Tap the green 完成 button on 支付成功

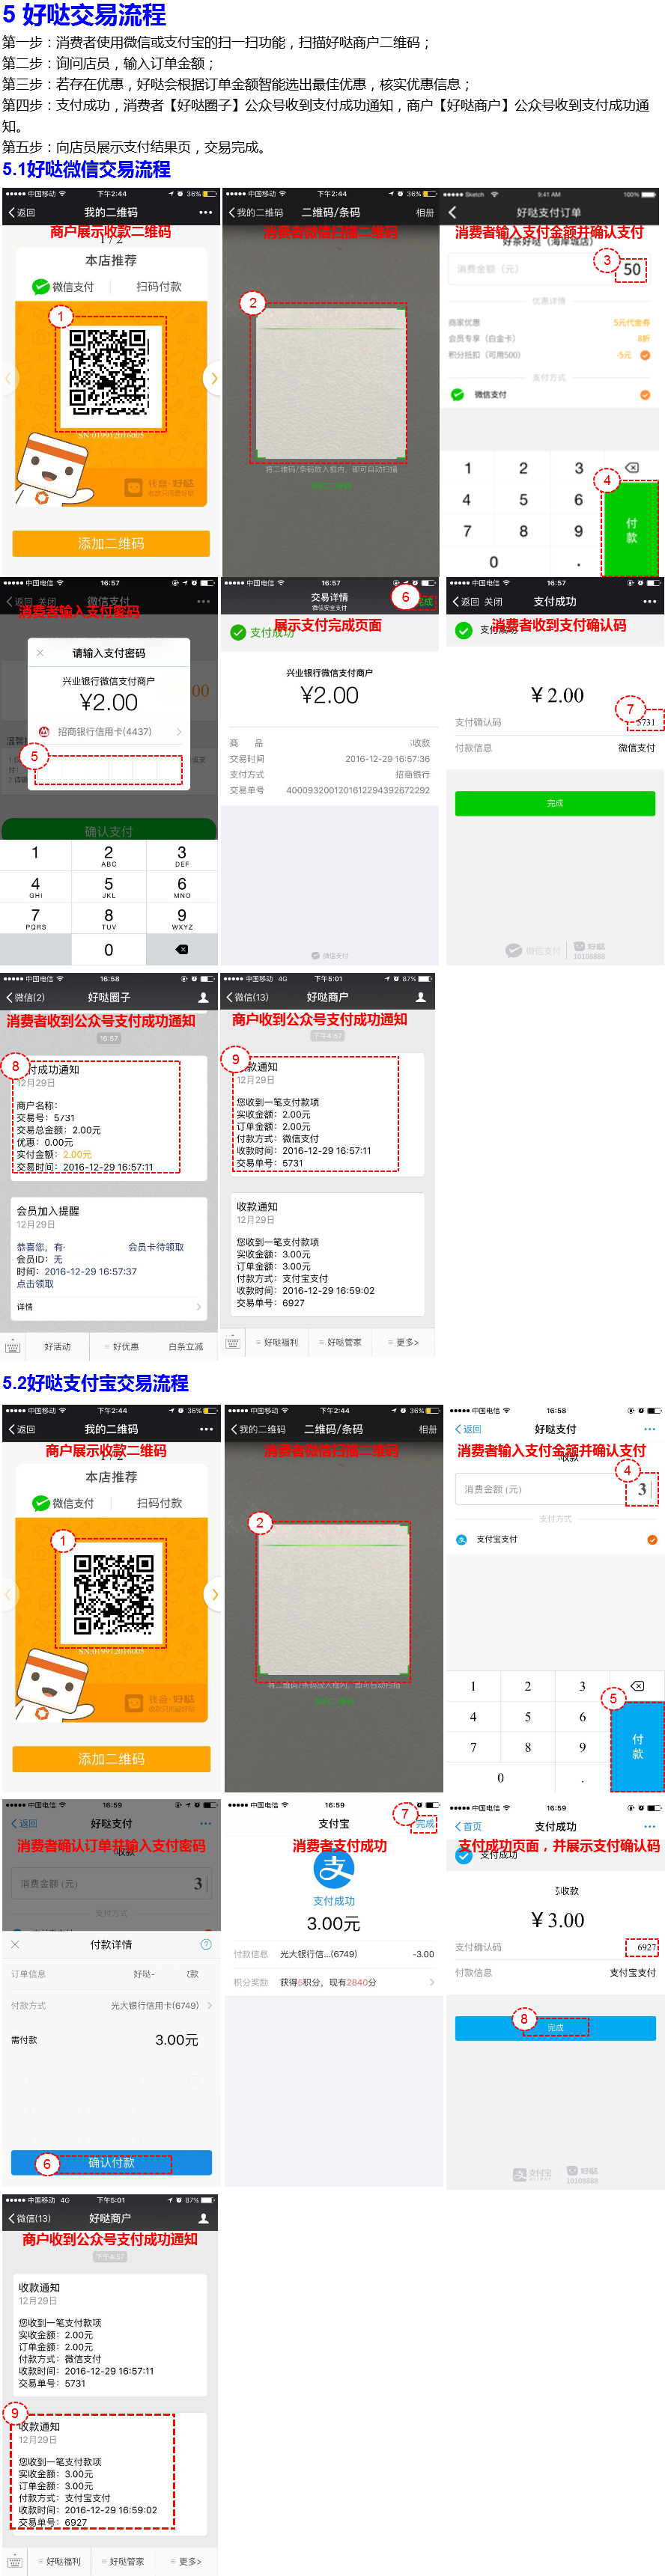[x=555, y=803]
